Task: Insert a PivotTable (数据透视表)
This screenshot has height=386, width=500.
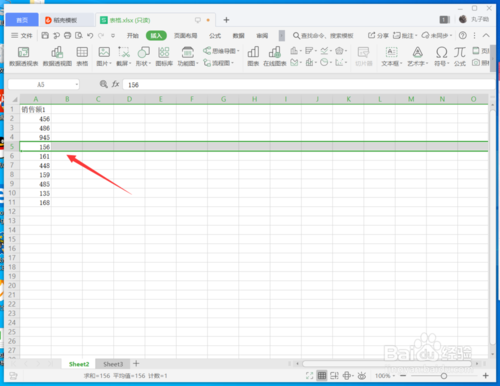Action: click(x=23, y=56)
